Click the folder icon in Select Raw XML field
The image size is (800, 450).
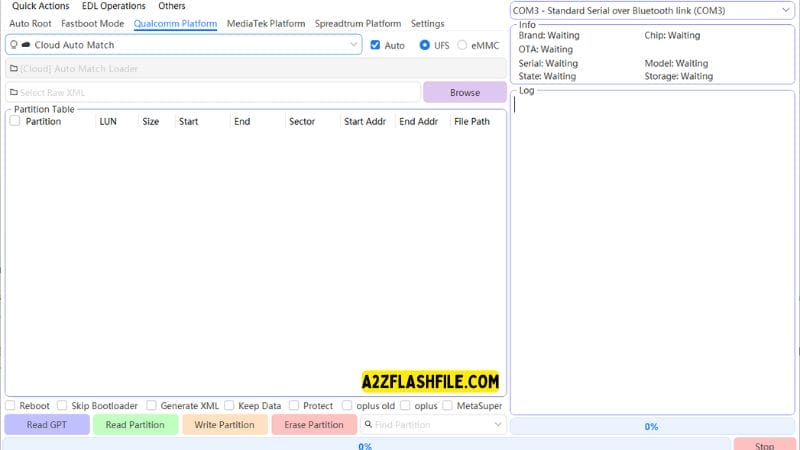pos(14,92)
